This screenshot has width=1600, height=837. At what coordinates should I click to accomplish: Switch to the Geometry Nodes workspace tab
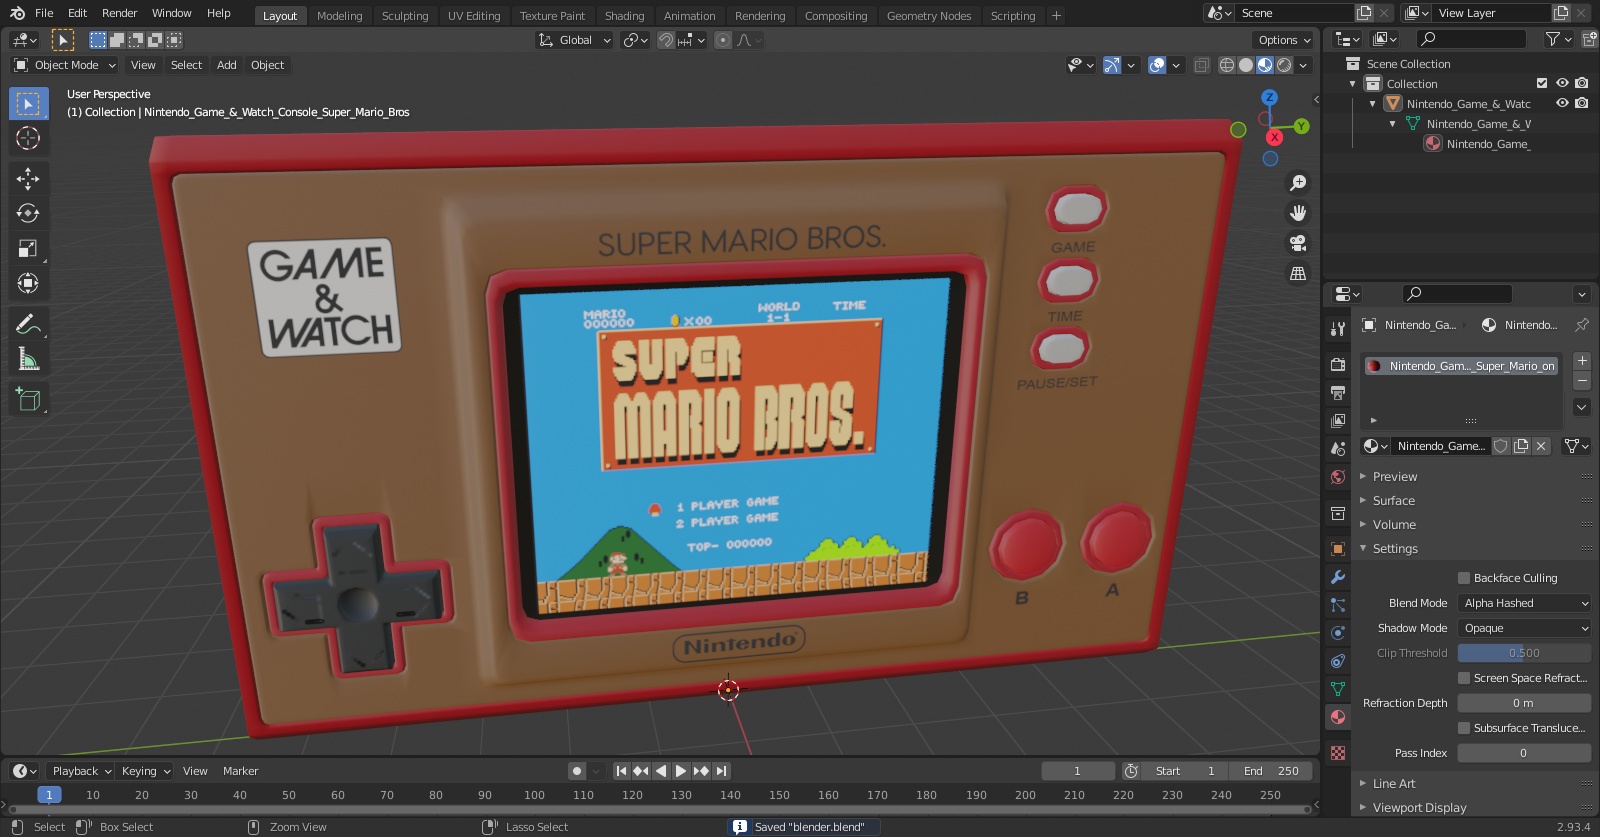point(929,16)
